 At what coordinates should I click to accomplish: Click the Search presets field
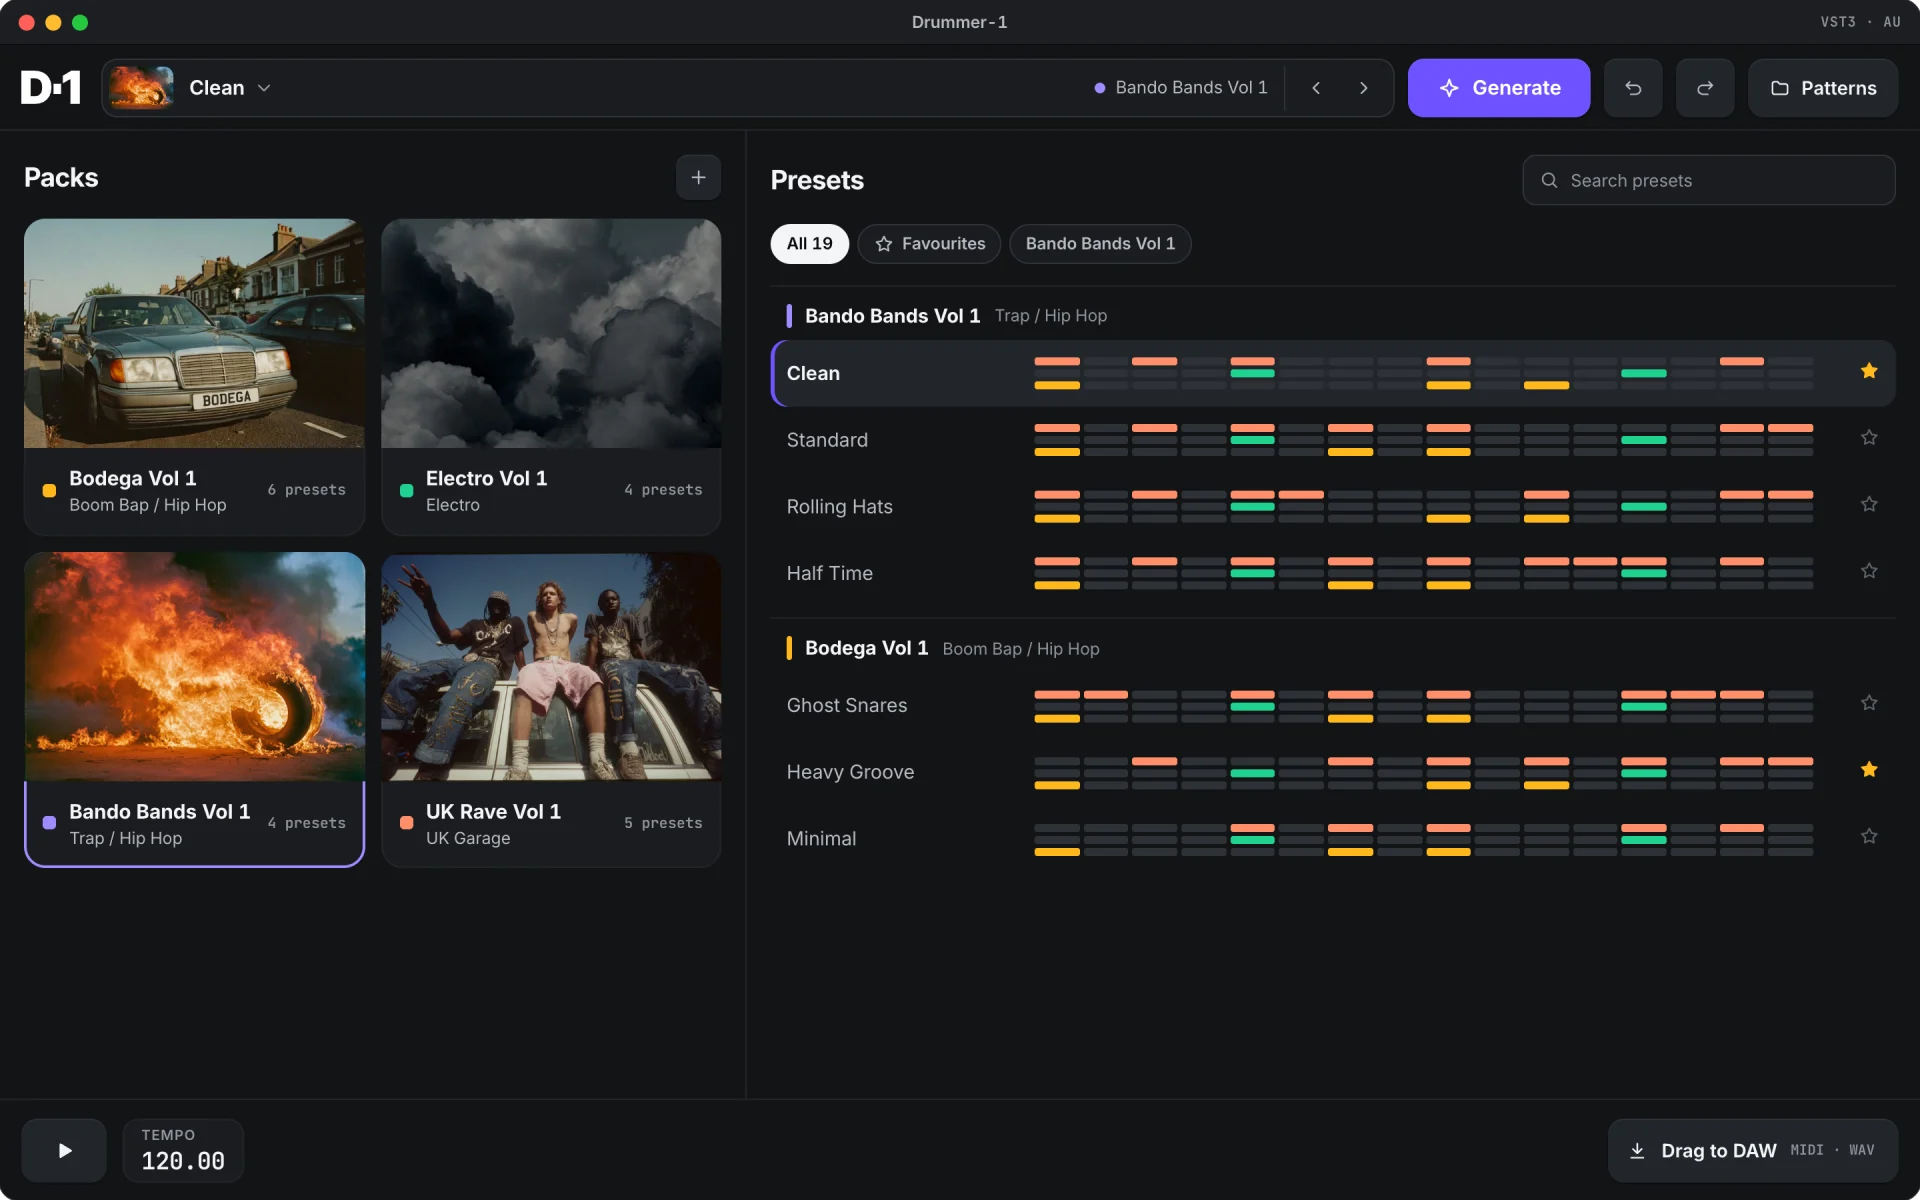click(1708, 180)
